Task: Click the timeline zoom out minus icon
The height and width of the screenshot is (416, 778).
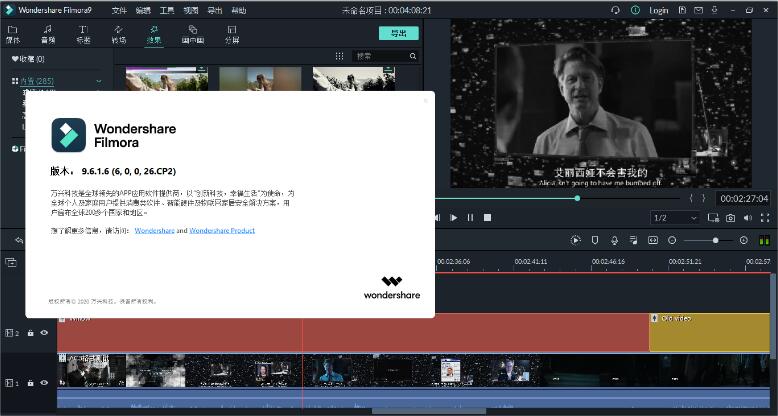Action: tap(672, 240)
